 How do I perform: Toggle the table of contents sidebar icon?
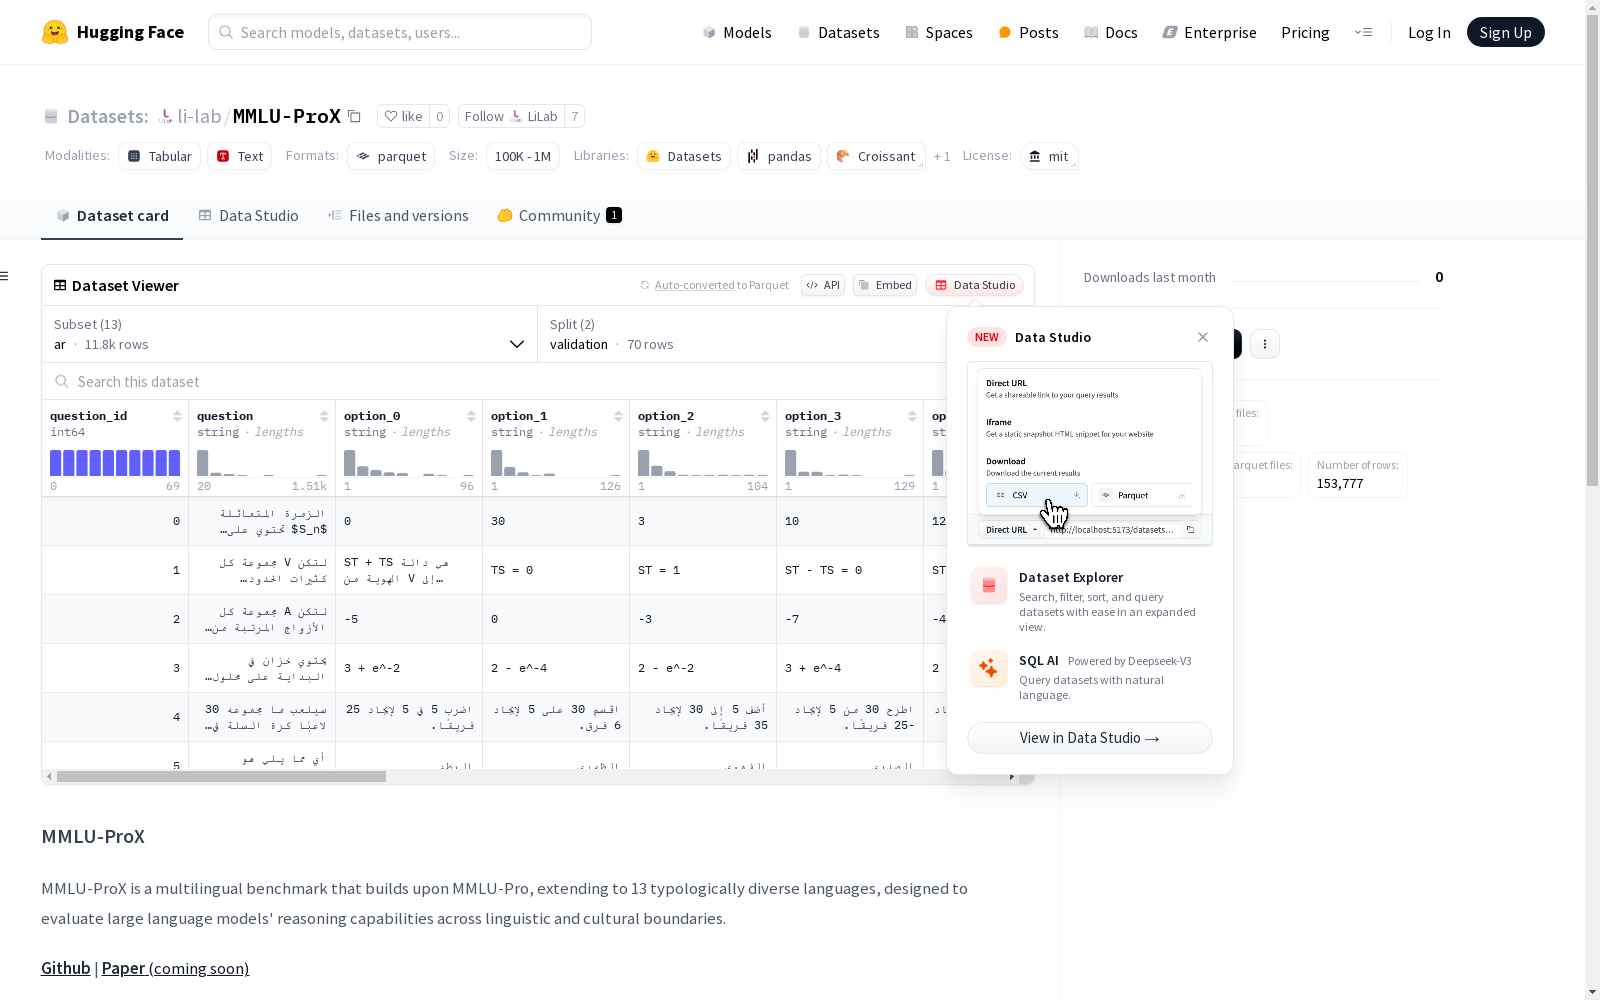tap(5, 276)
